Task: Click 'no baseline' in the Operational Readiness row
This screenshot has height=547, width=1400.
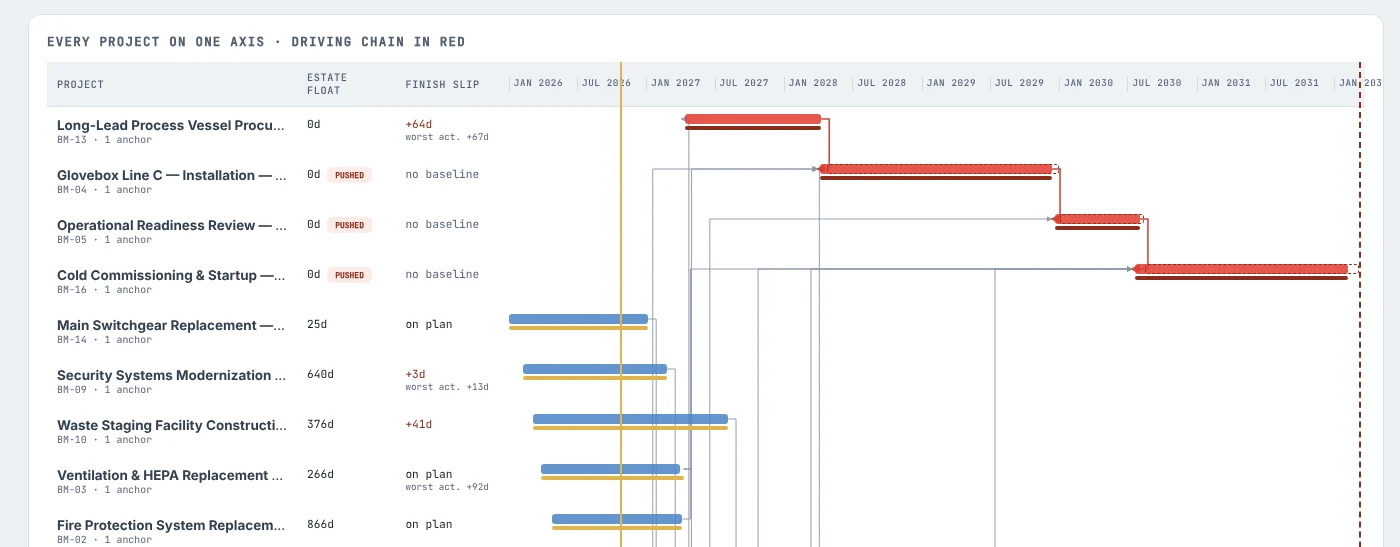Action: click(x=442, y=224)
